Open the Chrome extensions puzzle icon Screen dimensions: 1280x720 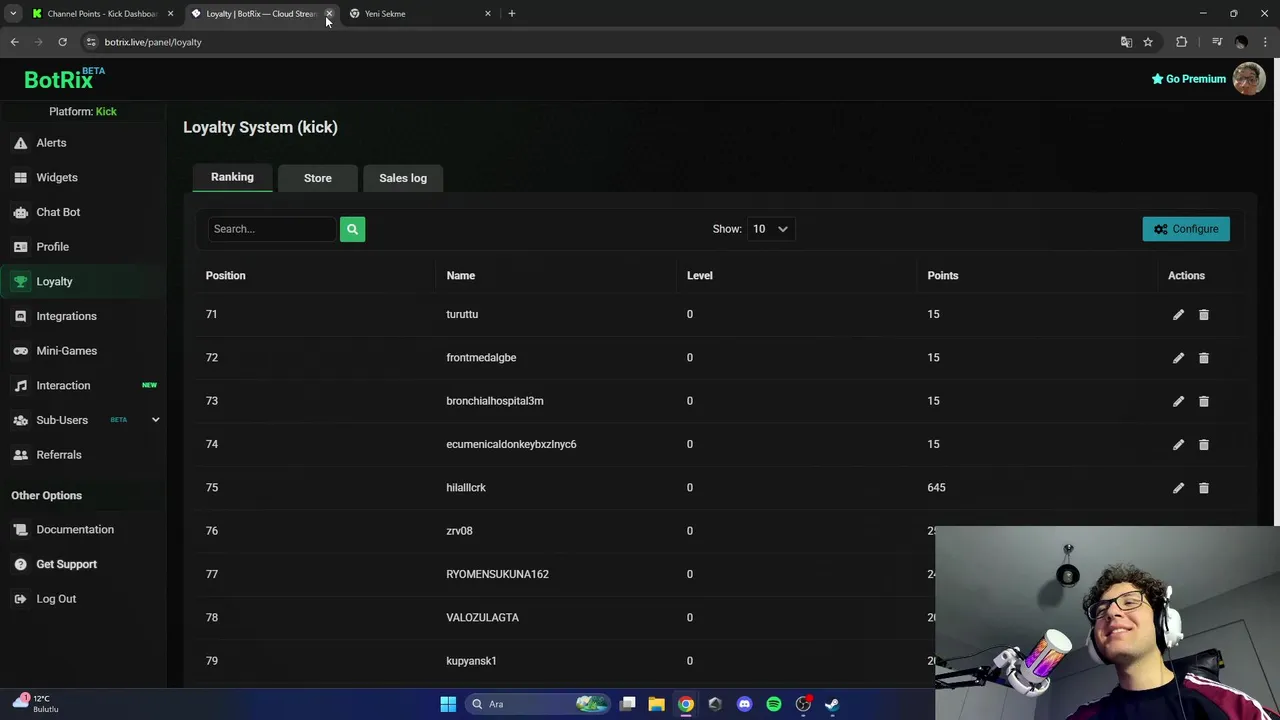[1182, 42]
